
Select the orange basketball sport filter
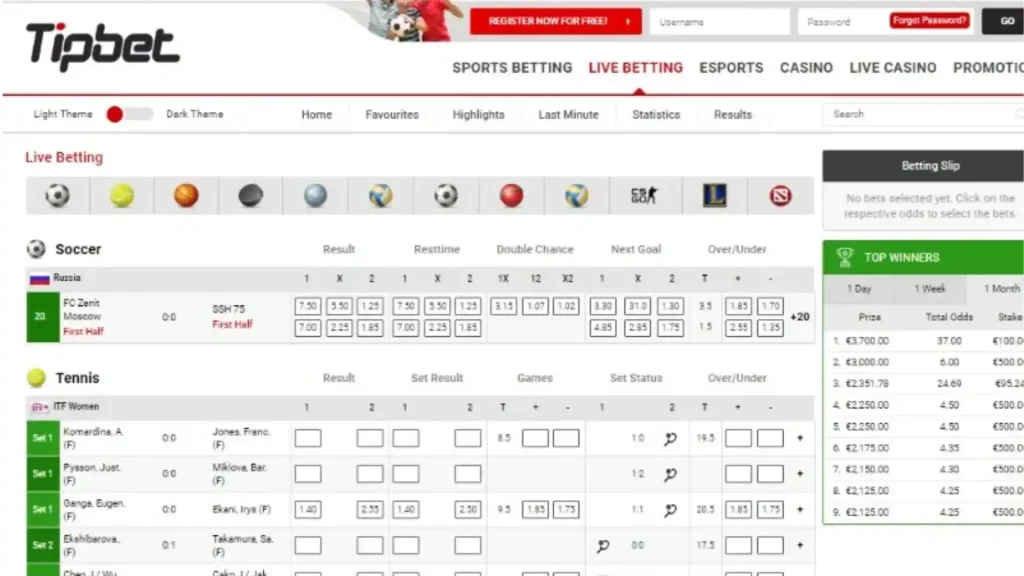coord(186,195)
